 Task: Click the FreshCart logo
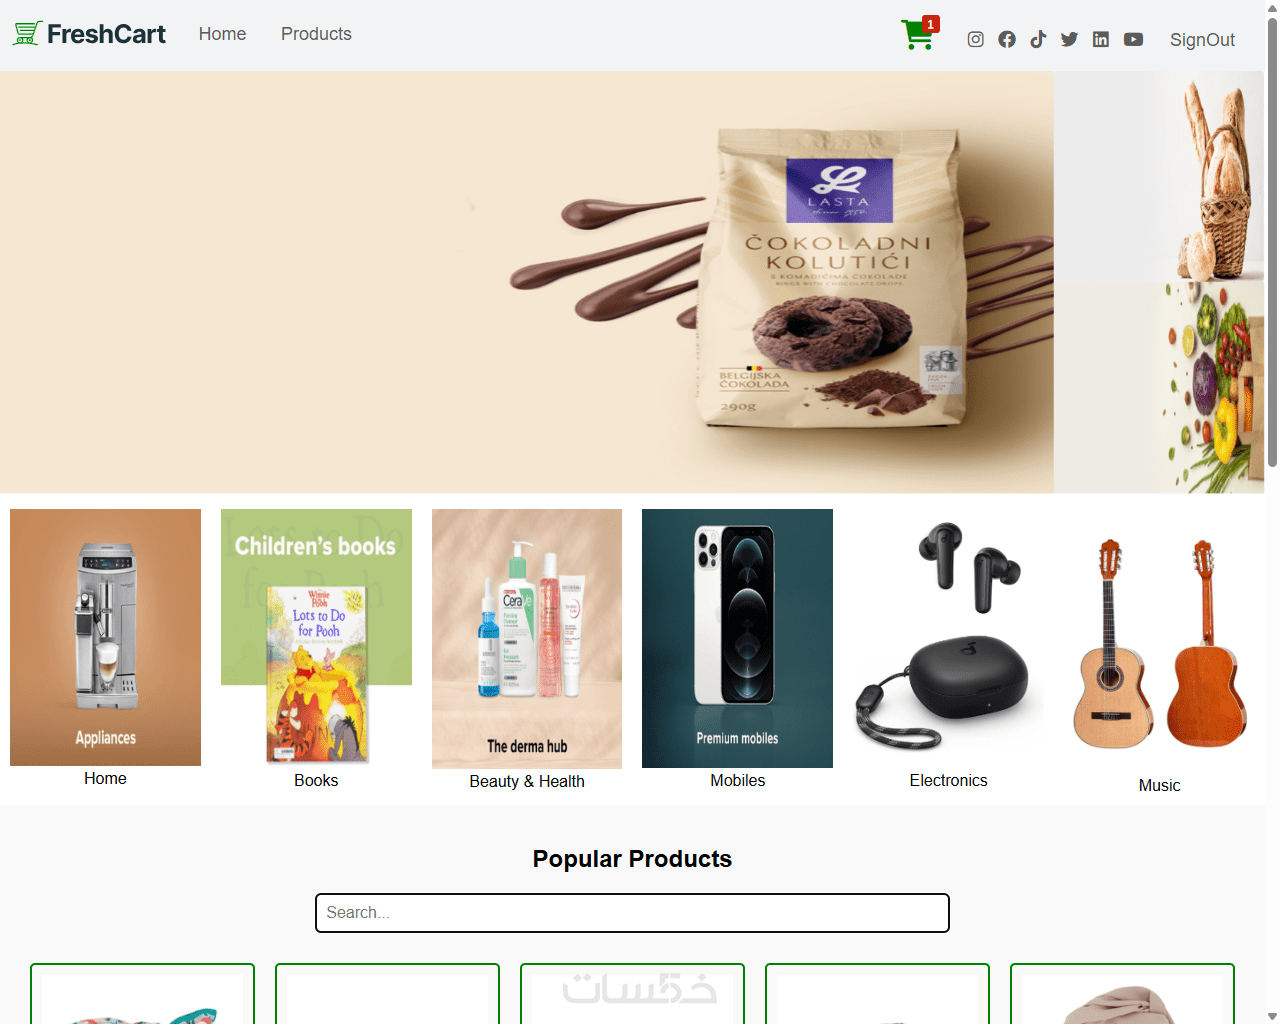click(89, 34)
